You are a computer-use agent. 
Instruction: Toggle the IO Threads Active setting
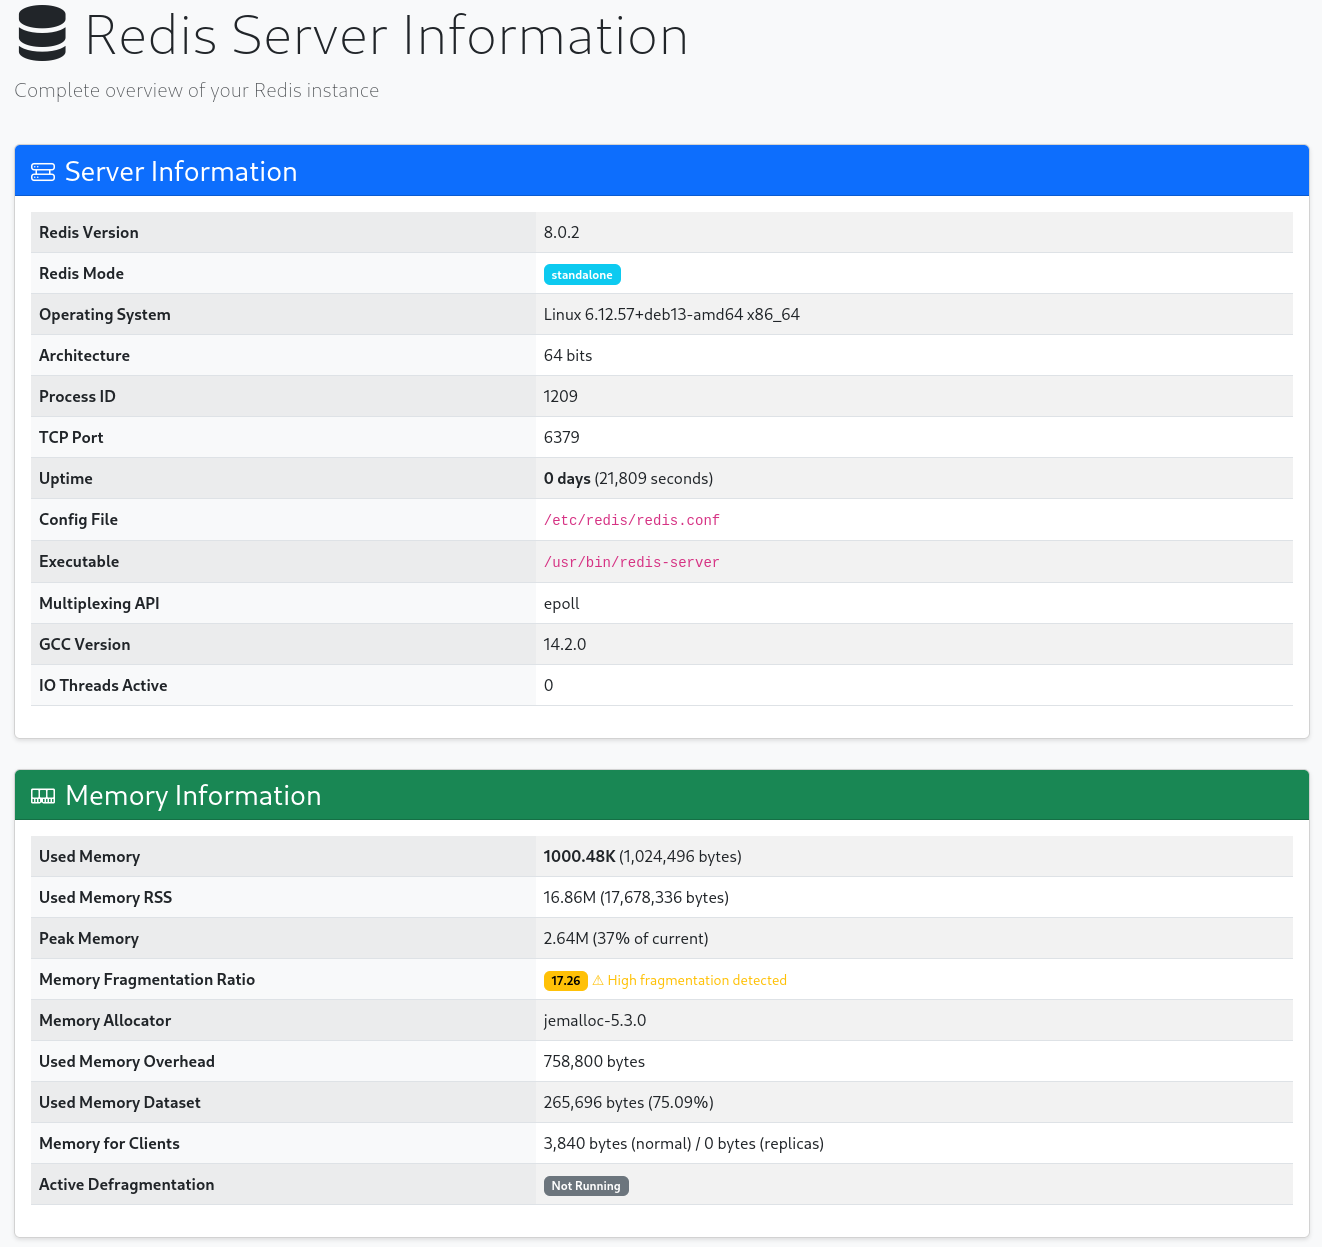[548, 685]
